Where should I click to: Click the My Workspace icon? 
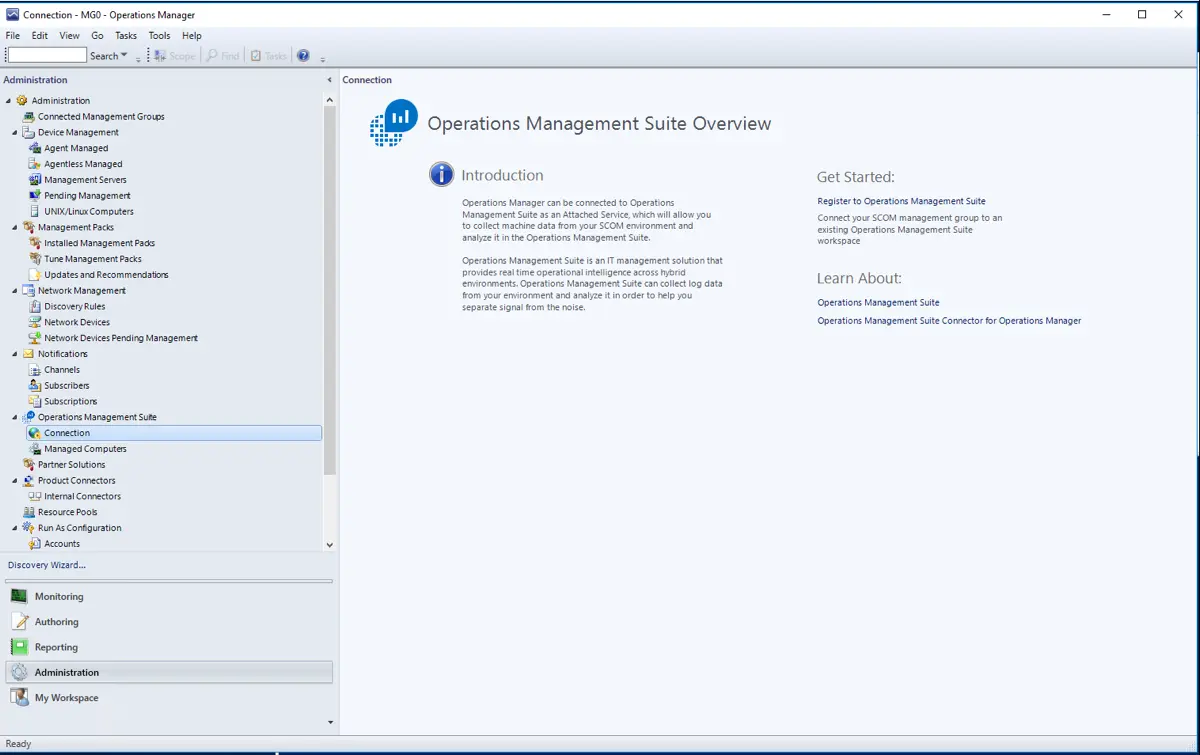(x=19, y=698)
